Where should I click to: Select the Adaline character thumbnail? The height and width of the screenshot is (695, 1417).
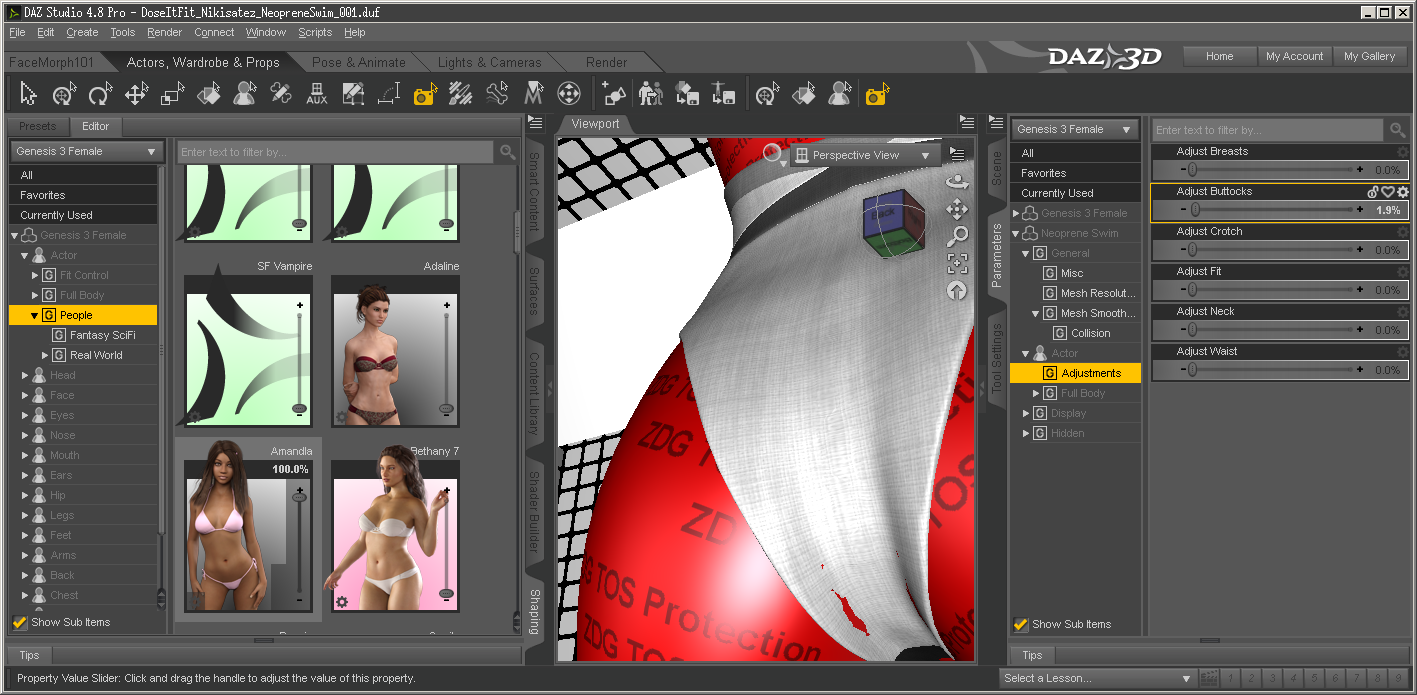[396, 350]
